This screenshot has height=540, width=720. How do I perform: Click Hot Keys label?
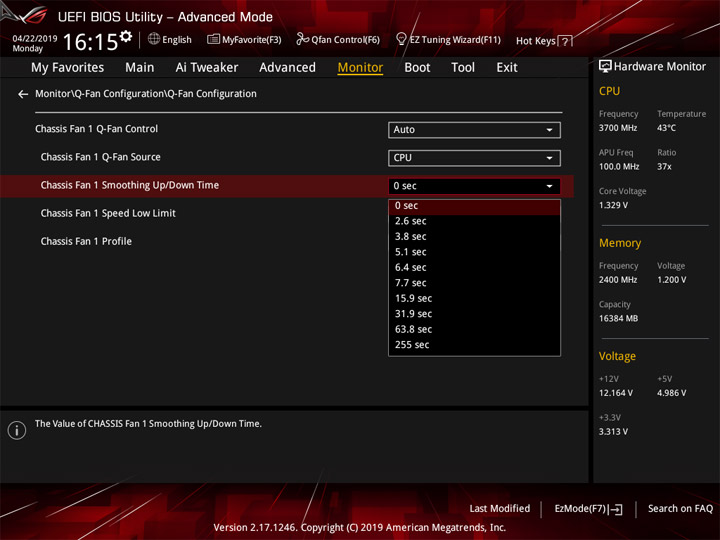point(536,41)
